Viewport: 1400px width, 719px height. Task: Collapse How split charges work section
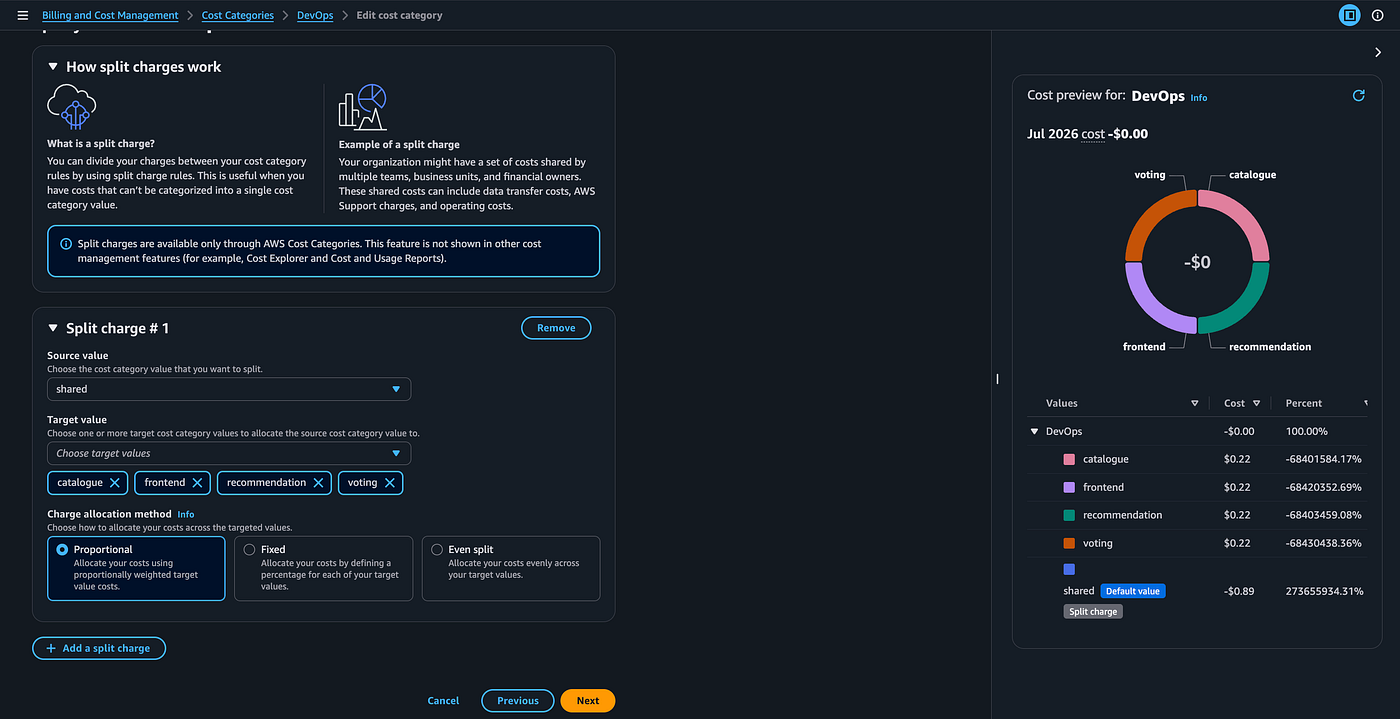click(53, 67)
